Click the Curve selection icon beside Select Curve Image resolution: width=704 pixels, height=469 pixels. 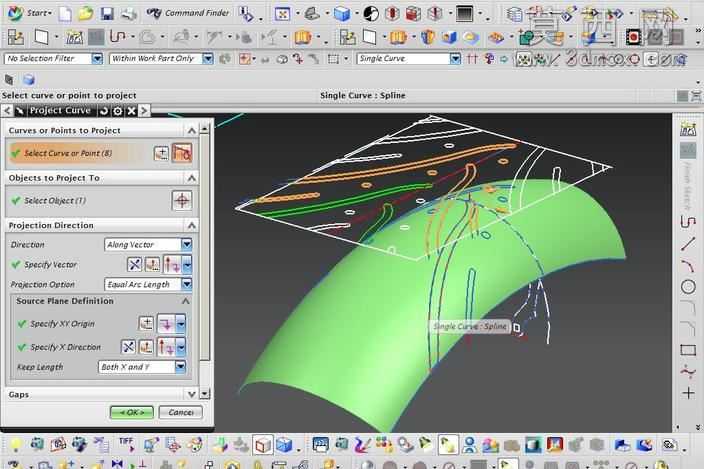(x=182, y=153)
